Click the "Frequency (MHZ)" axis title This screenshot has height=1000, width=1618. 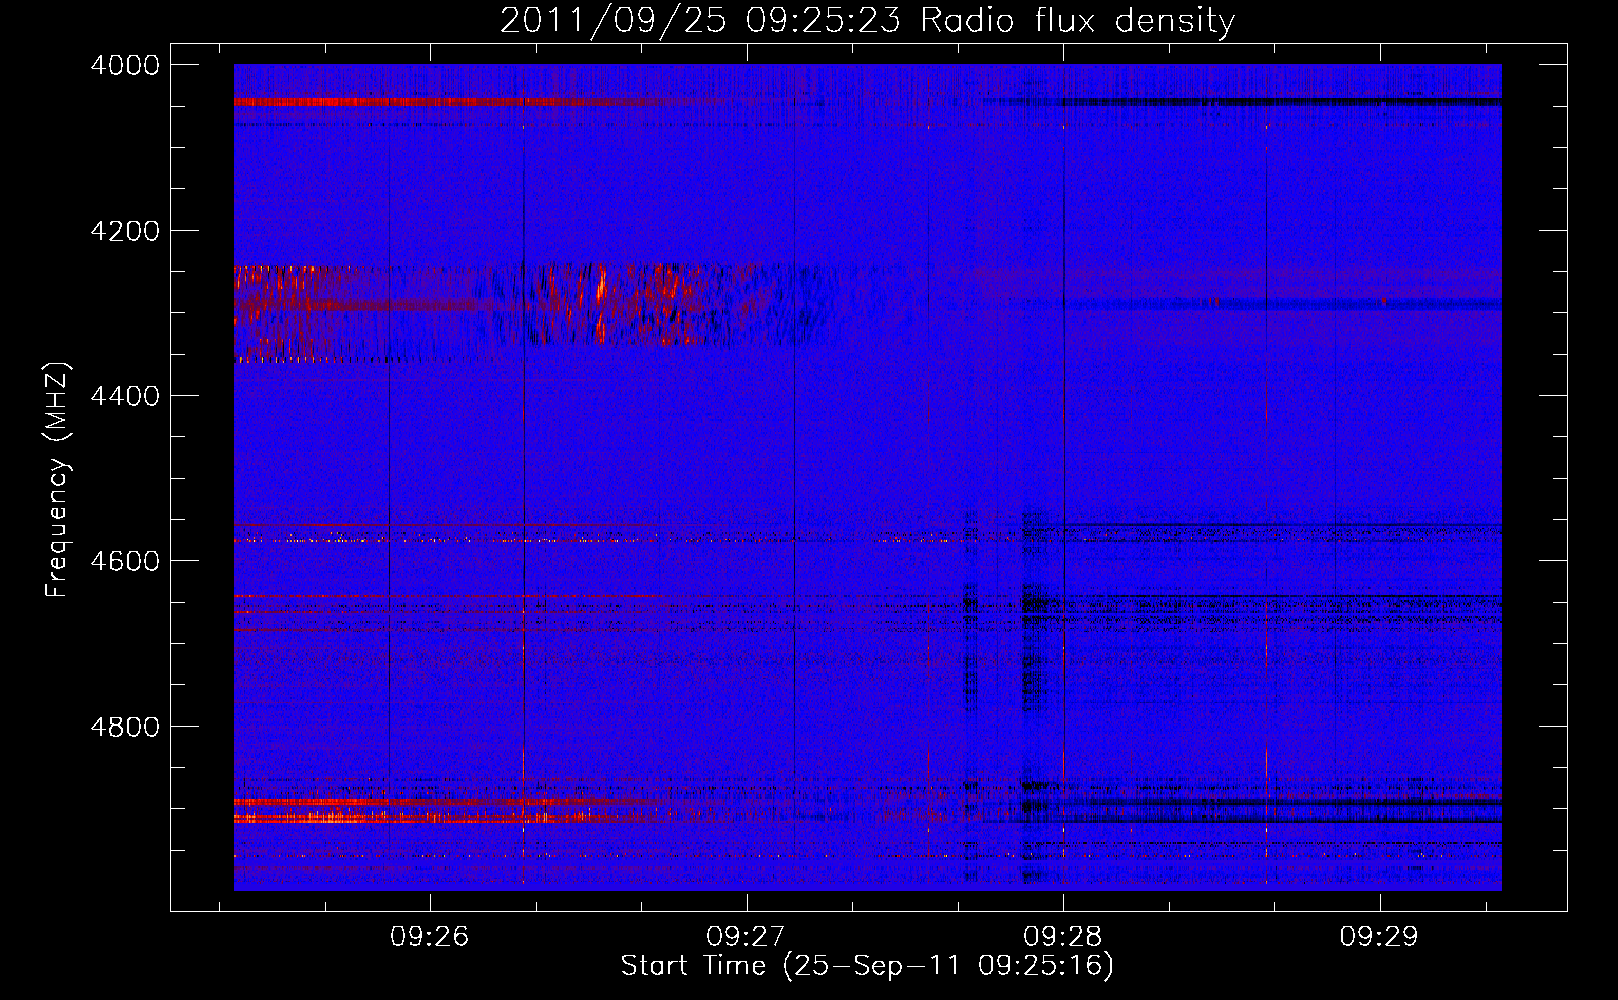tap(57, 480)
